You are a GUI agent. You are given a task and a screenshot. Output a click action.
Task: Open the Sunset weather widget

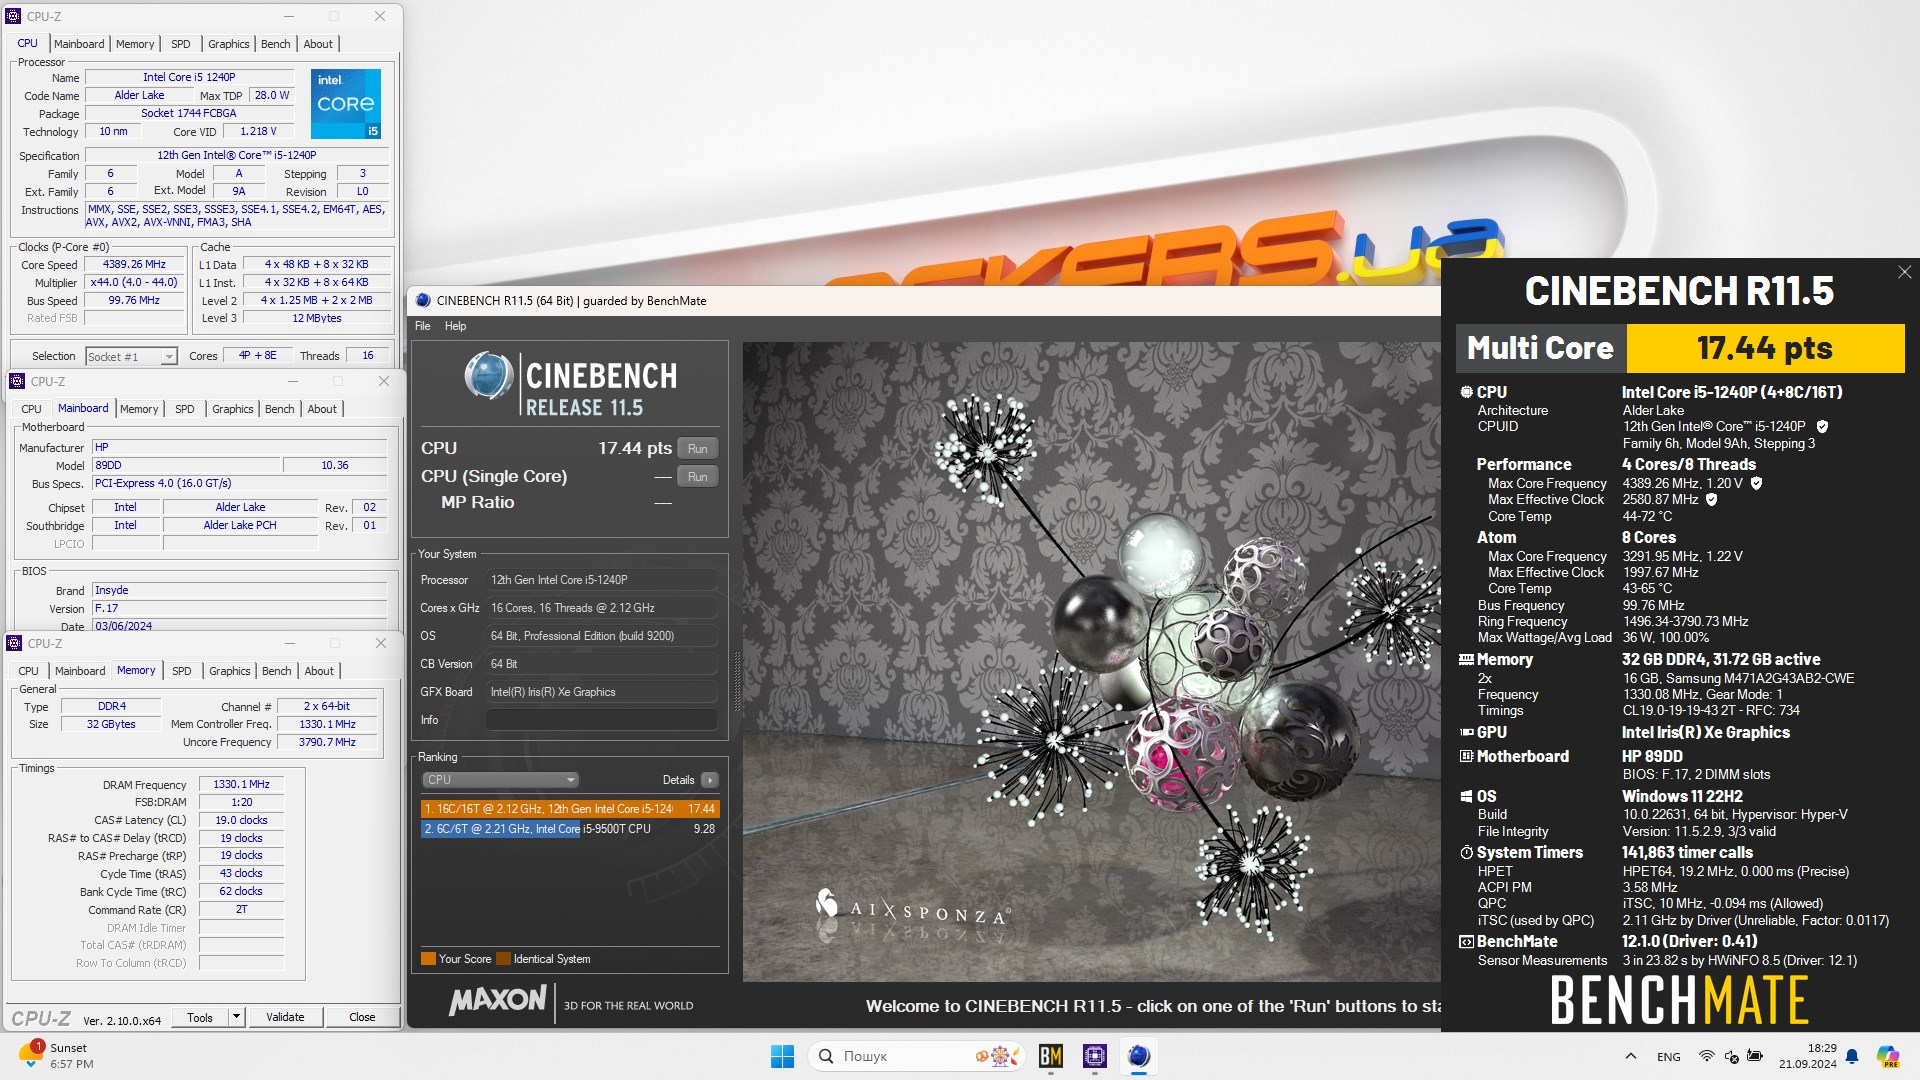coord(57,1056)
